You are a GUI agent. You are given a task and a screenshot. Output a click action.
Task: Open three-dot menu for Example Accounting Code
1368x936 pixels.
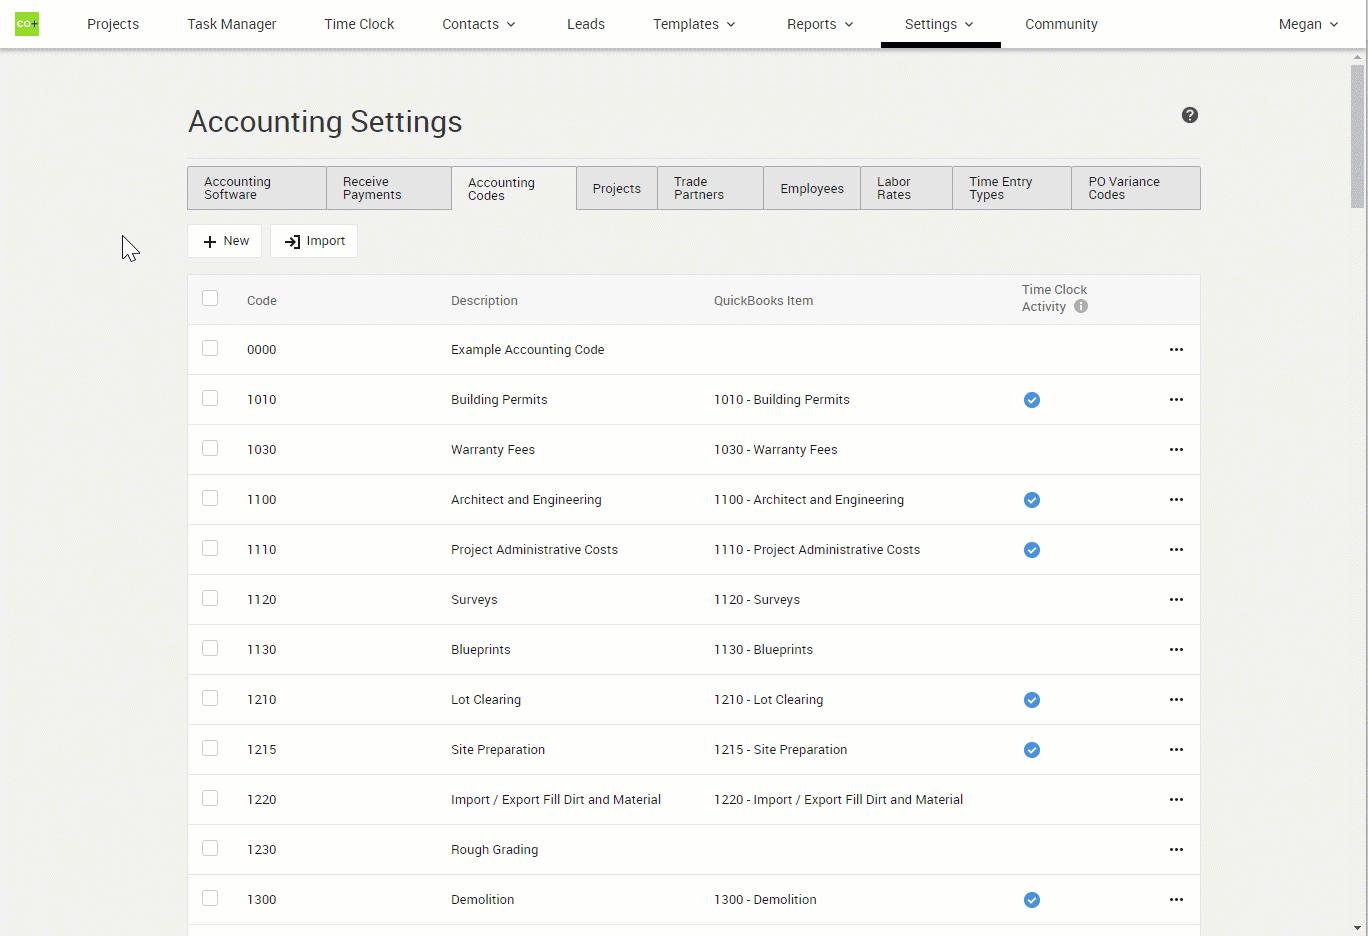tap(1176, 350)
